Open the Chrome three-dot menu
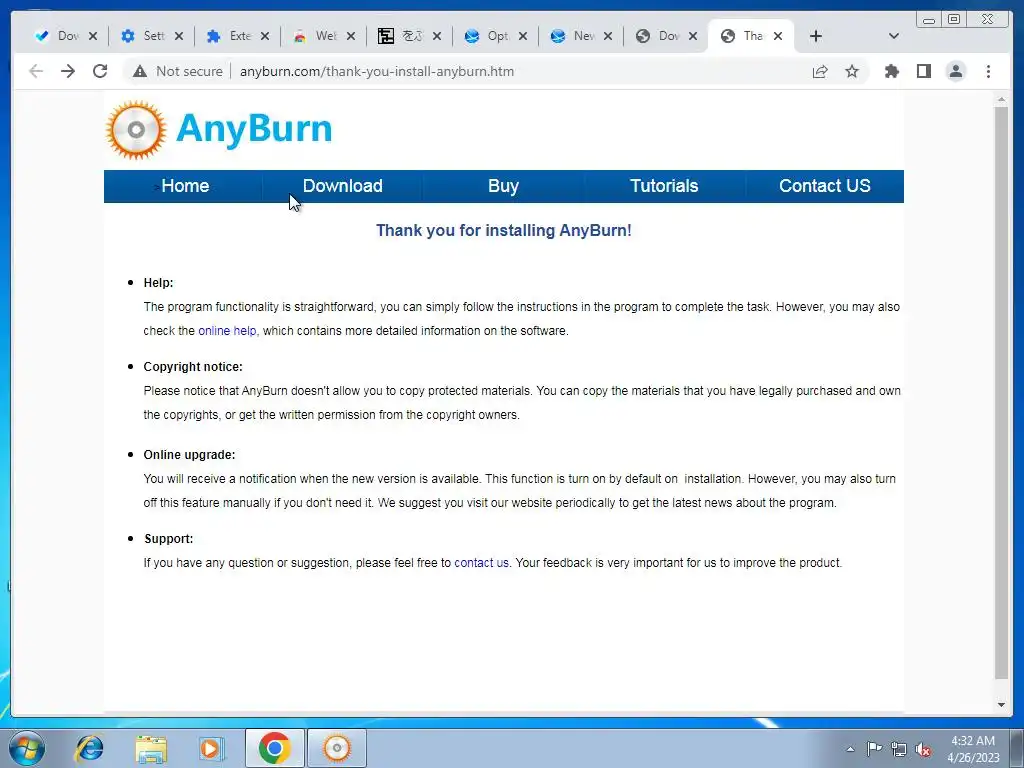This screenshot has width=1024, height=768. point(988,71)
